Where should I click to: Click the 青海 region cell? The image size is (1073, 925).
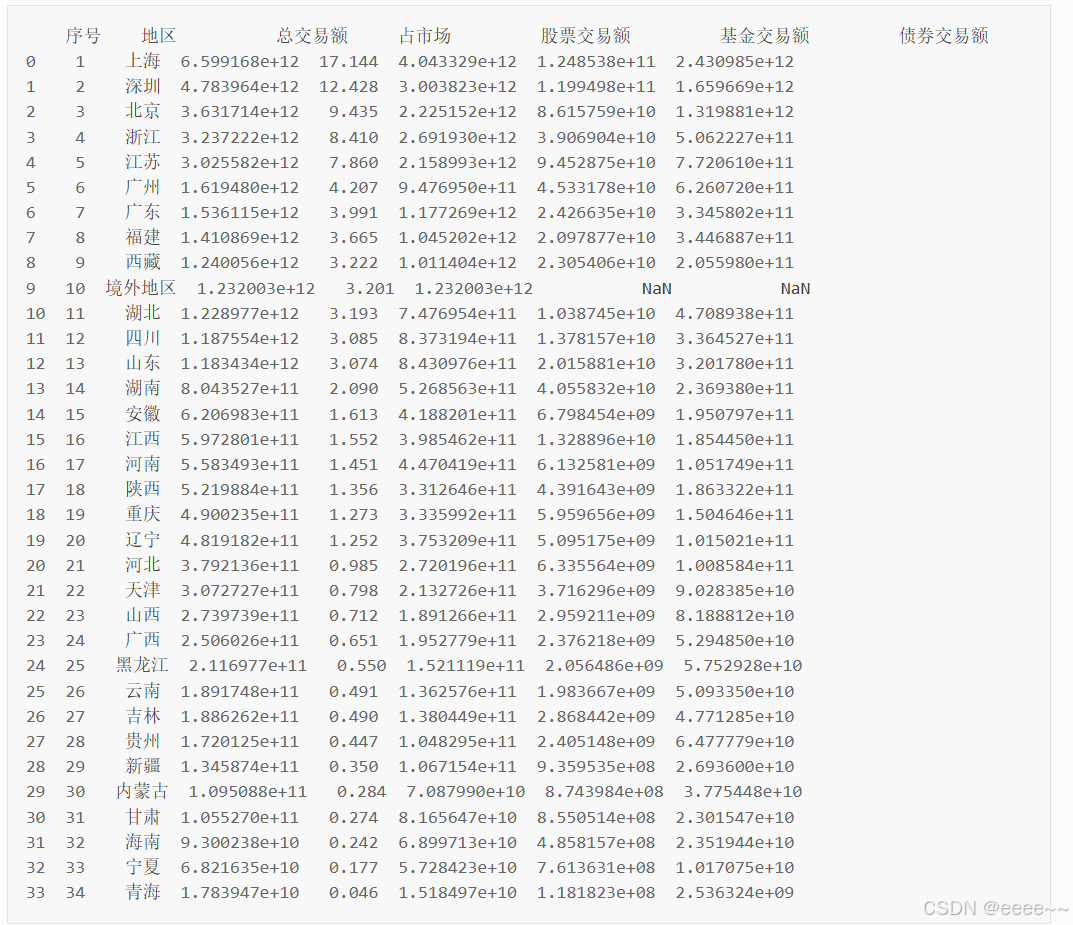pyautogui.click(x=143, y=893)
